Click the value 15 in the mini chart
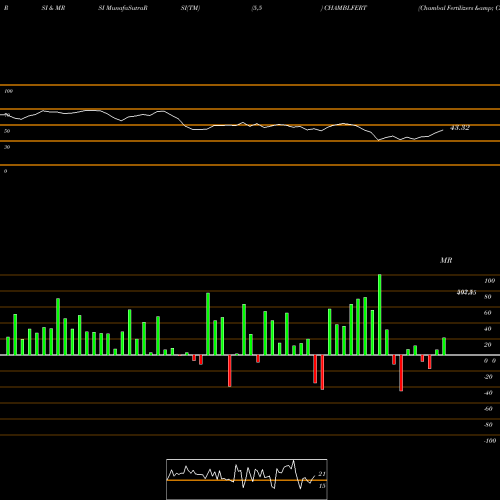The image size is (500, 500). pos(322,486)
